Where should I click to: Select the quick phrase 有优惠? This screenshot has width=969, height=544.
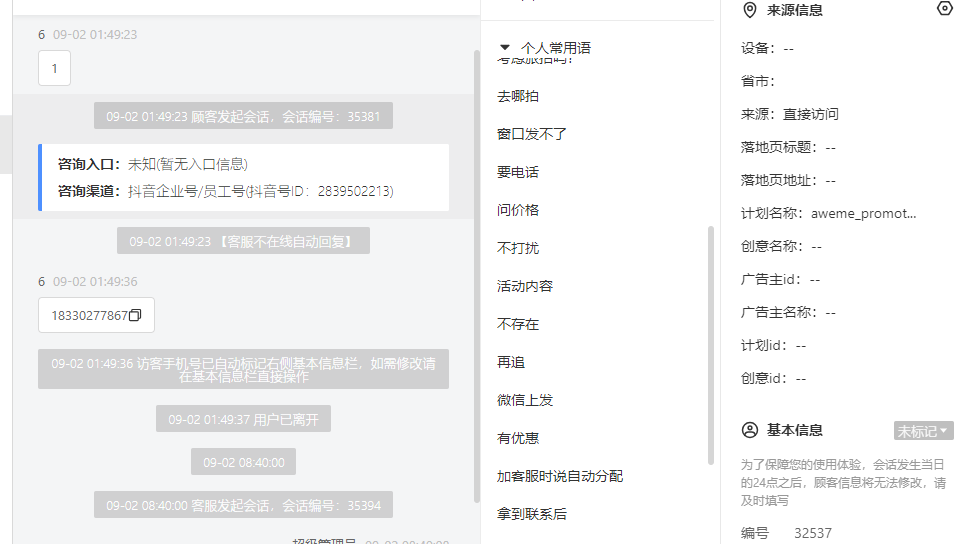(518, 438)
